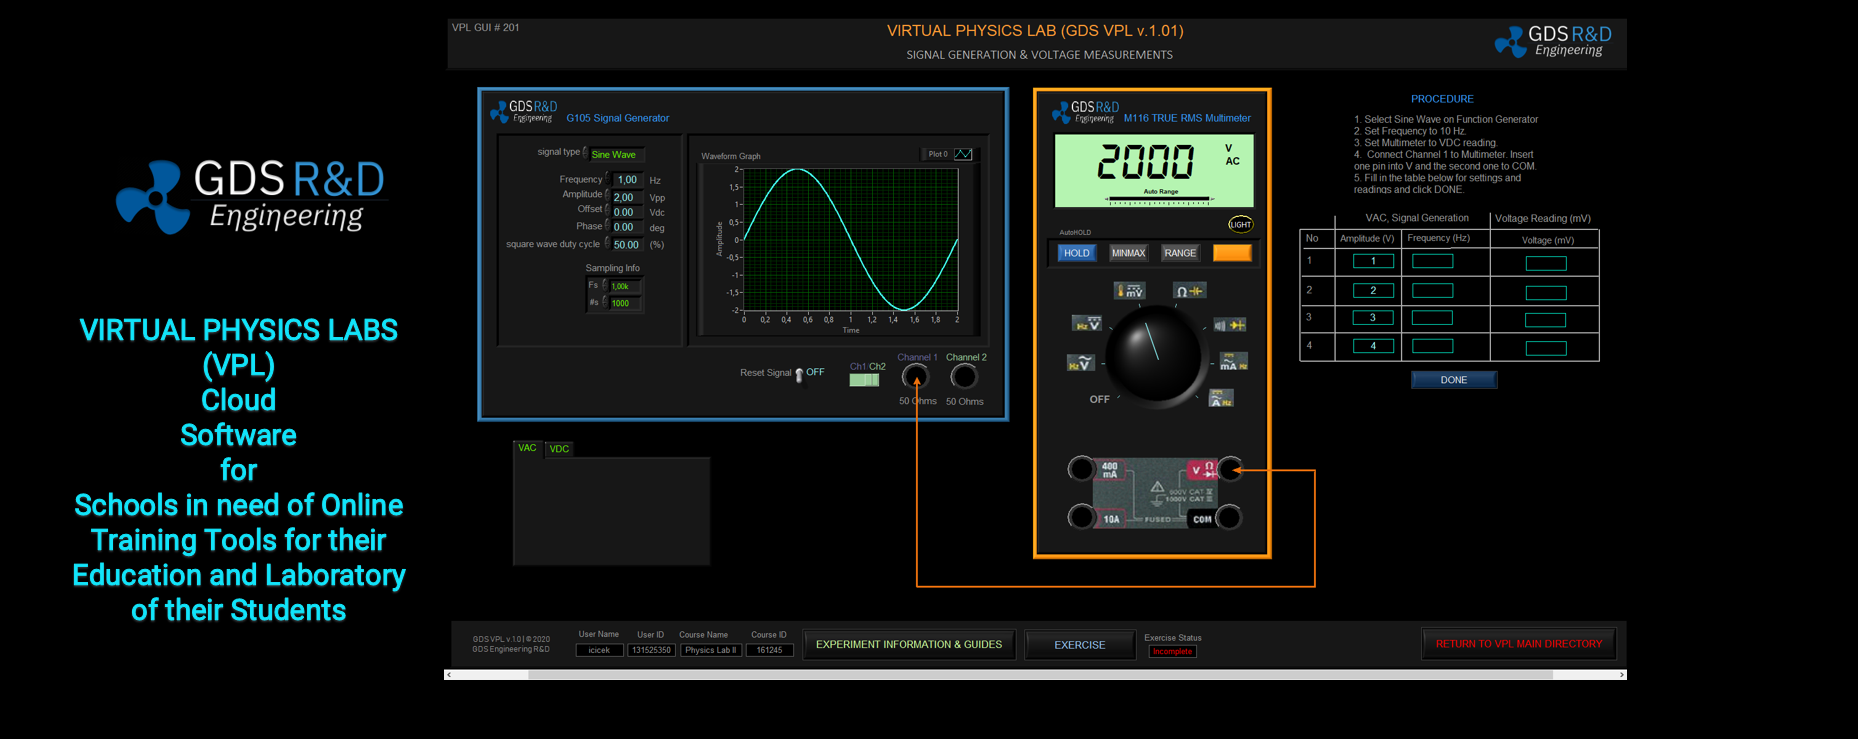1858x739 pixels.
Task: Click the Fs sampling stepper arrows
Action: (x=604, y=285)
